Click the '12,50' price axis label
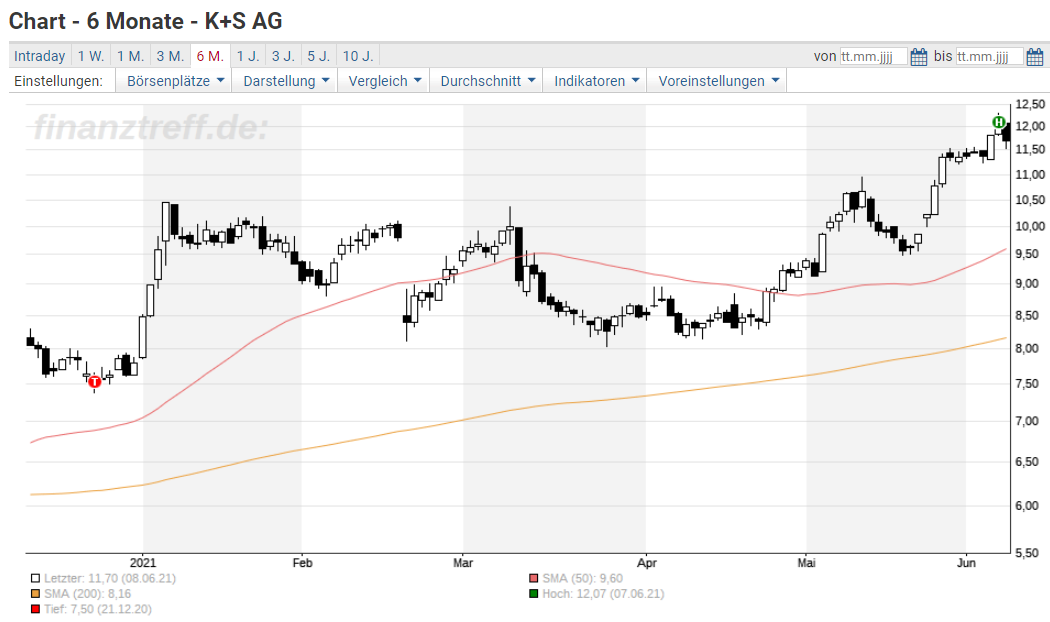 [x=1030, y=104]
